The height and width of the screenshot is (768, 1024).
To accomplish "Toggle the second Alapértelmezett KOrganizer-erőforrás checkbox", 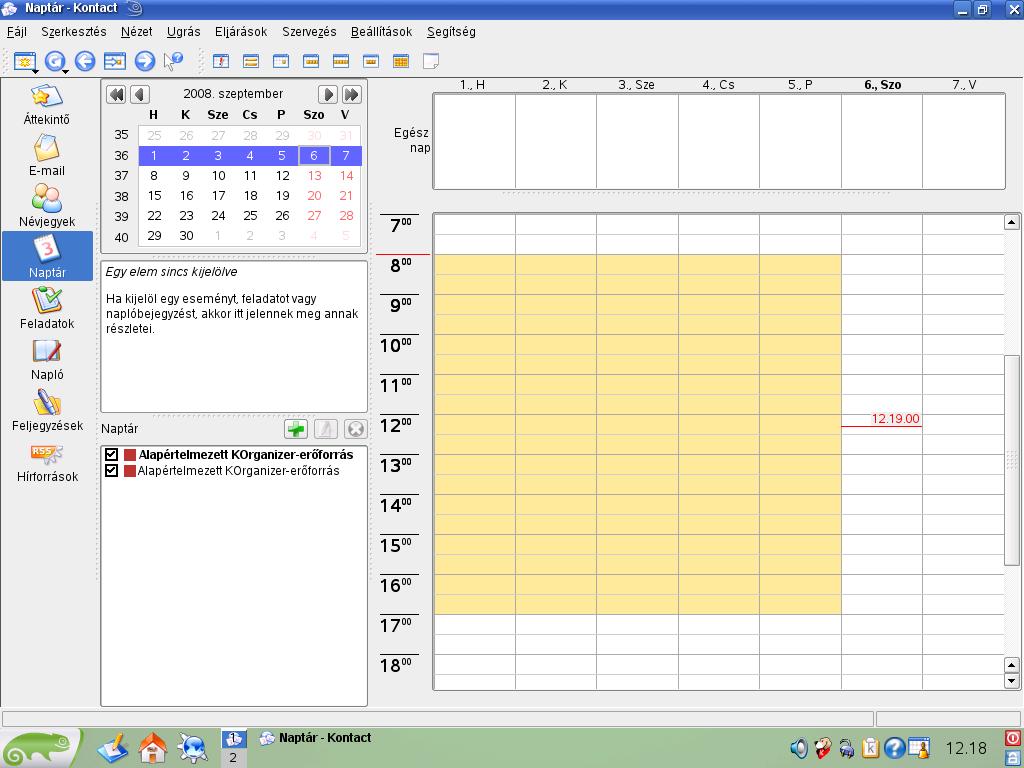I will click(x=111, y=470).
